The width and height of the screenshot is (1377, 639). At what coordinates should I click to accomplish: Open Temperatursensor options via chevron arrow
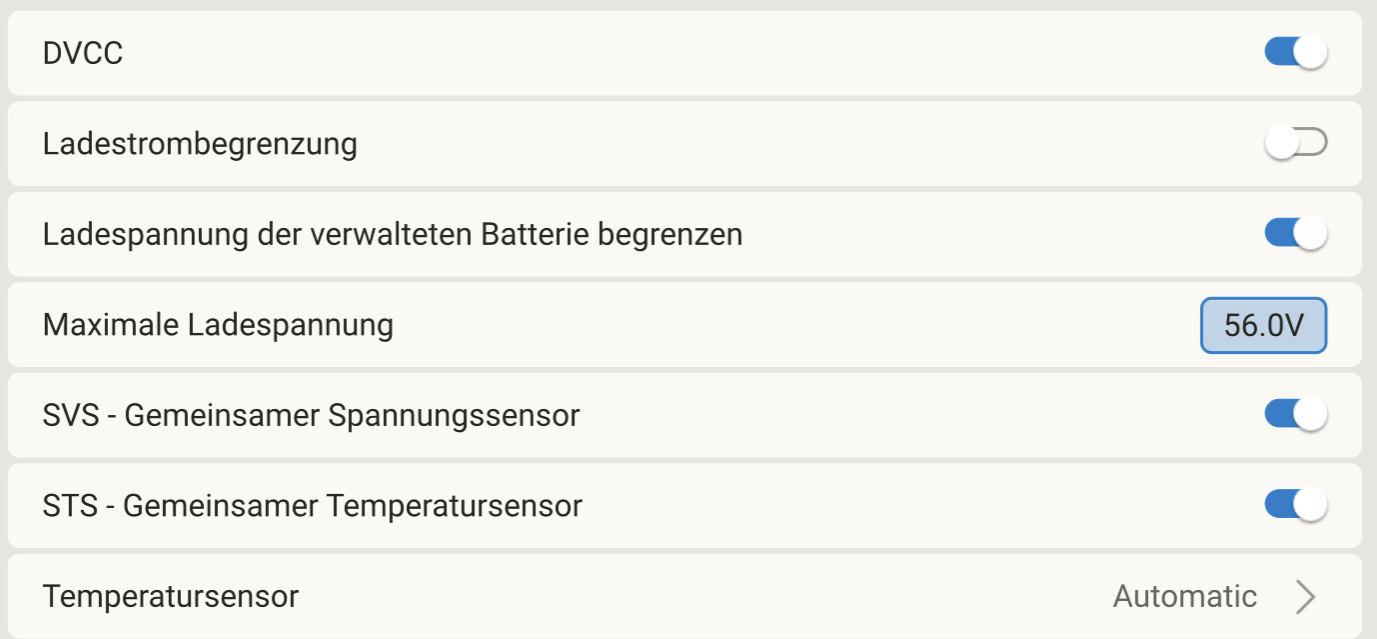(x=1305, y=597)
